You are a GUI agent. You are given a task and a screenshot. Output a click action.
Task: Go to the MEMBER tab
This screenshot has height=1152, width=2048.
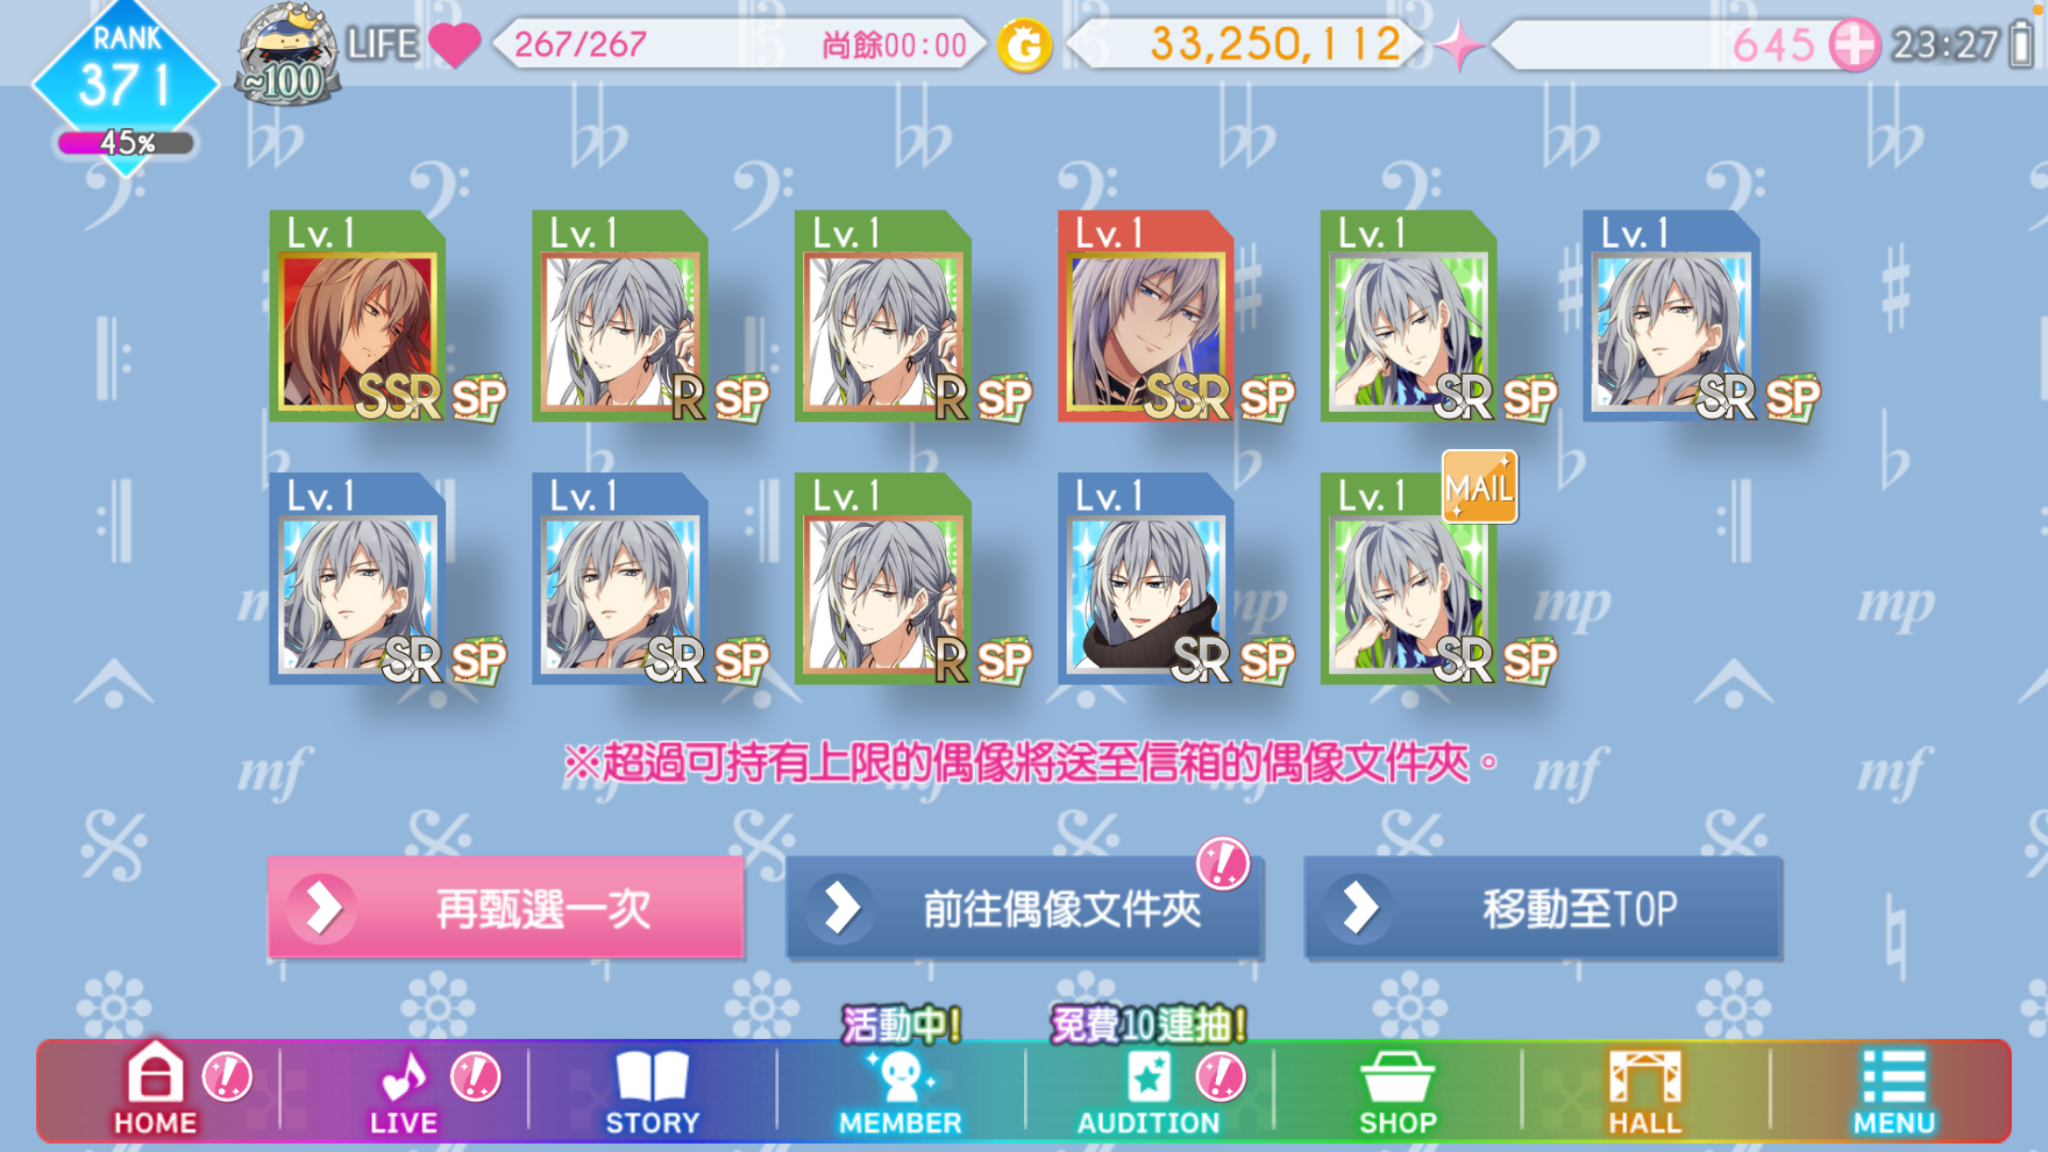(x=900, y=1092)
